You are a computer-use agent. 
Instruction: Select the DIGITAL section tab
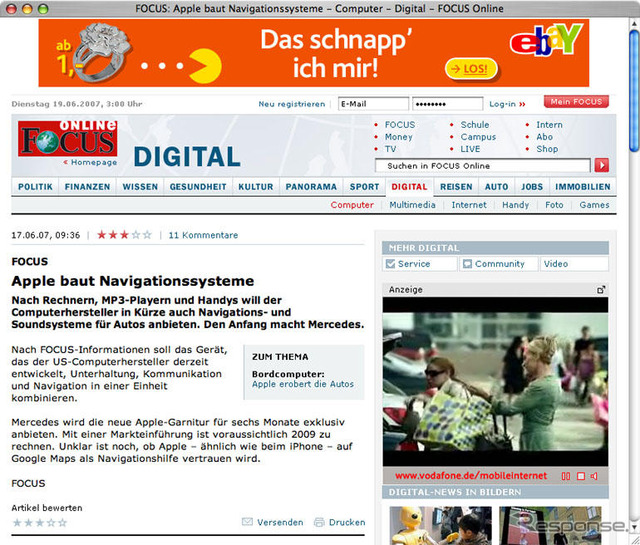tap(409, 187)
